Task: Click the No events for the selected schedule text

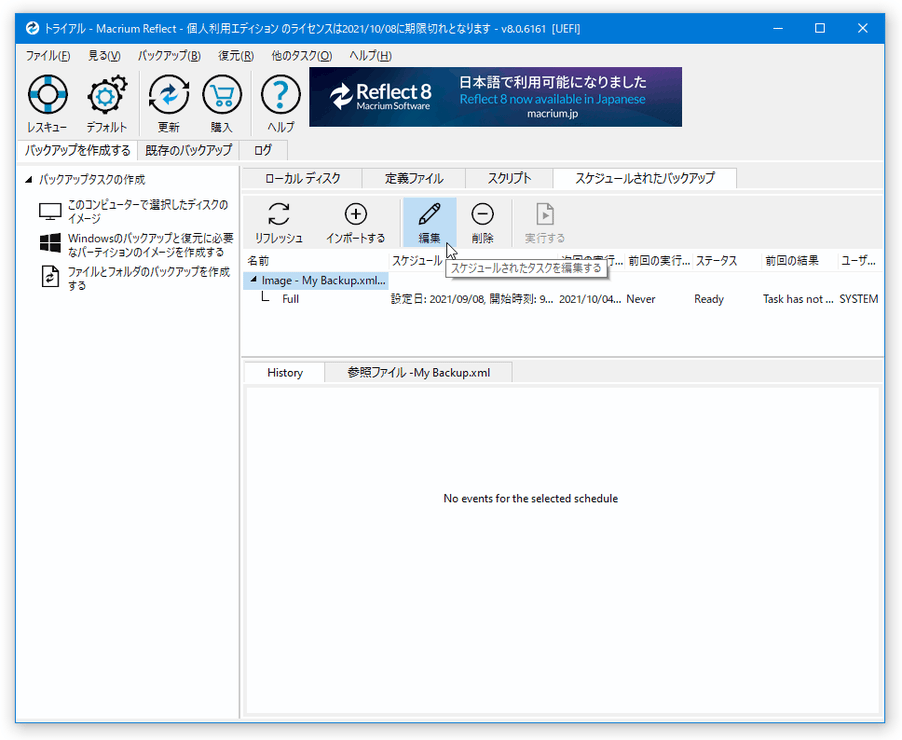Action: [x=530, y=498]
